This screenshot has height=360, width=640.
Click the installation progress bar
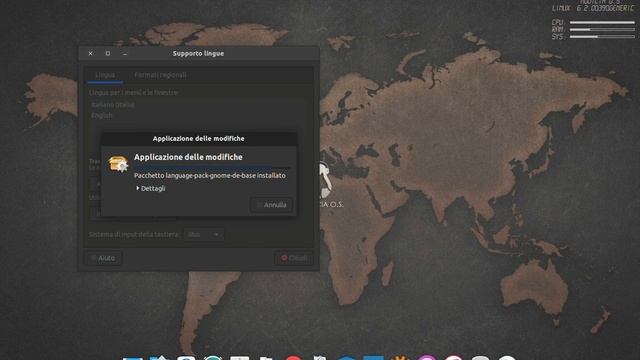pos(212,167)
